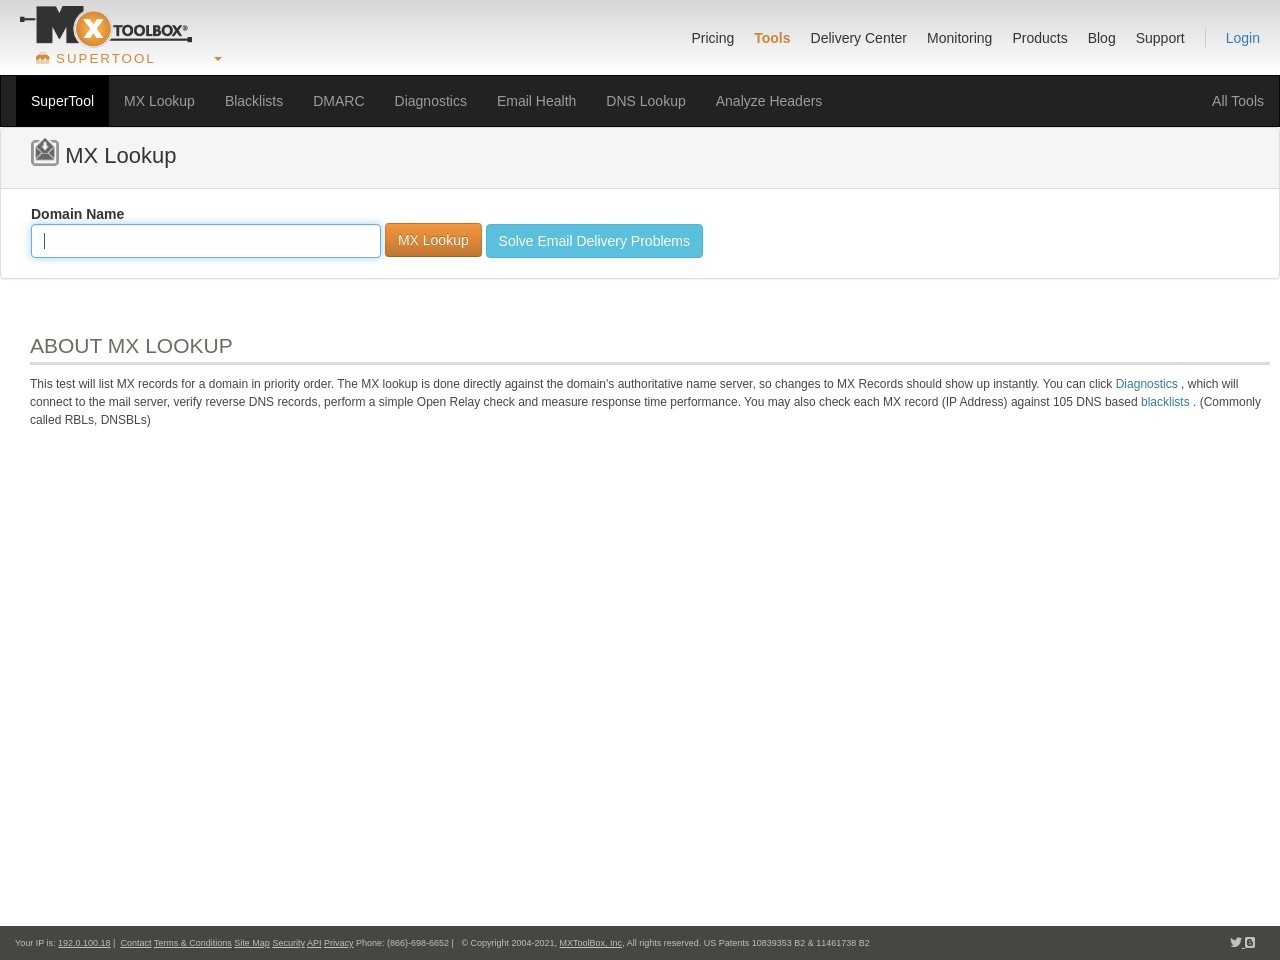Switch to the DNS Lookup tab
1280x960 pixels.
point(646,101)
